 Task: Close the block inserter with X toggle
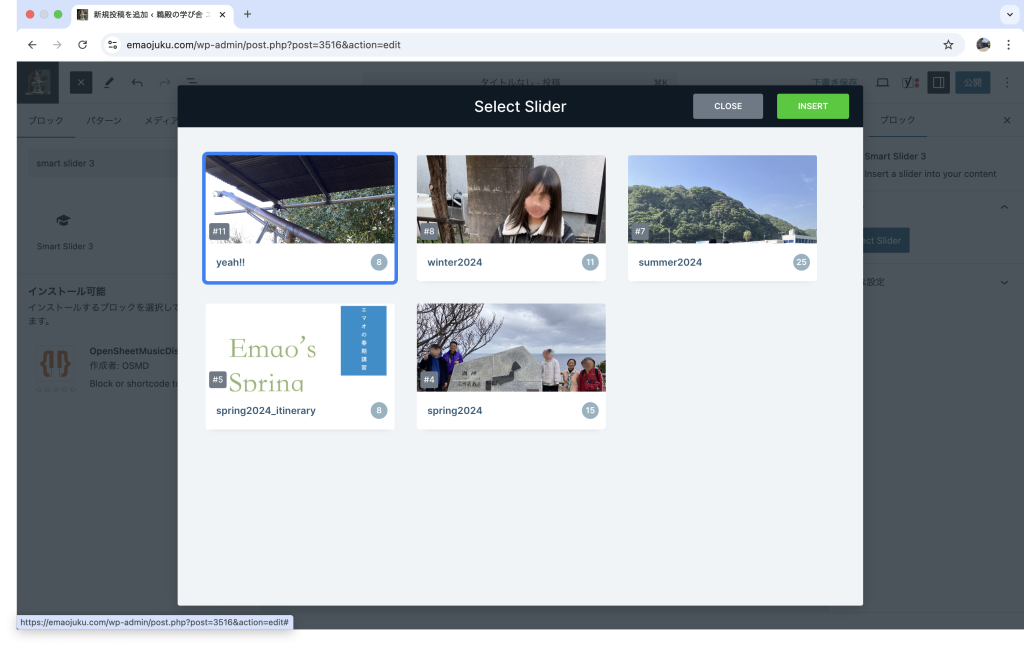[81, 82]
